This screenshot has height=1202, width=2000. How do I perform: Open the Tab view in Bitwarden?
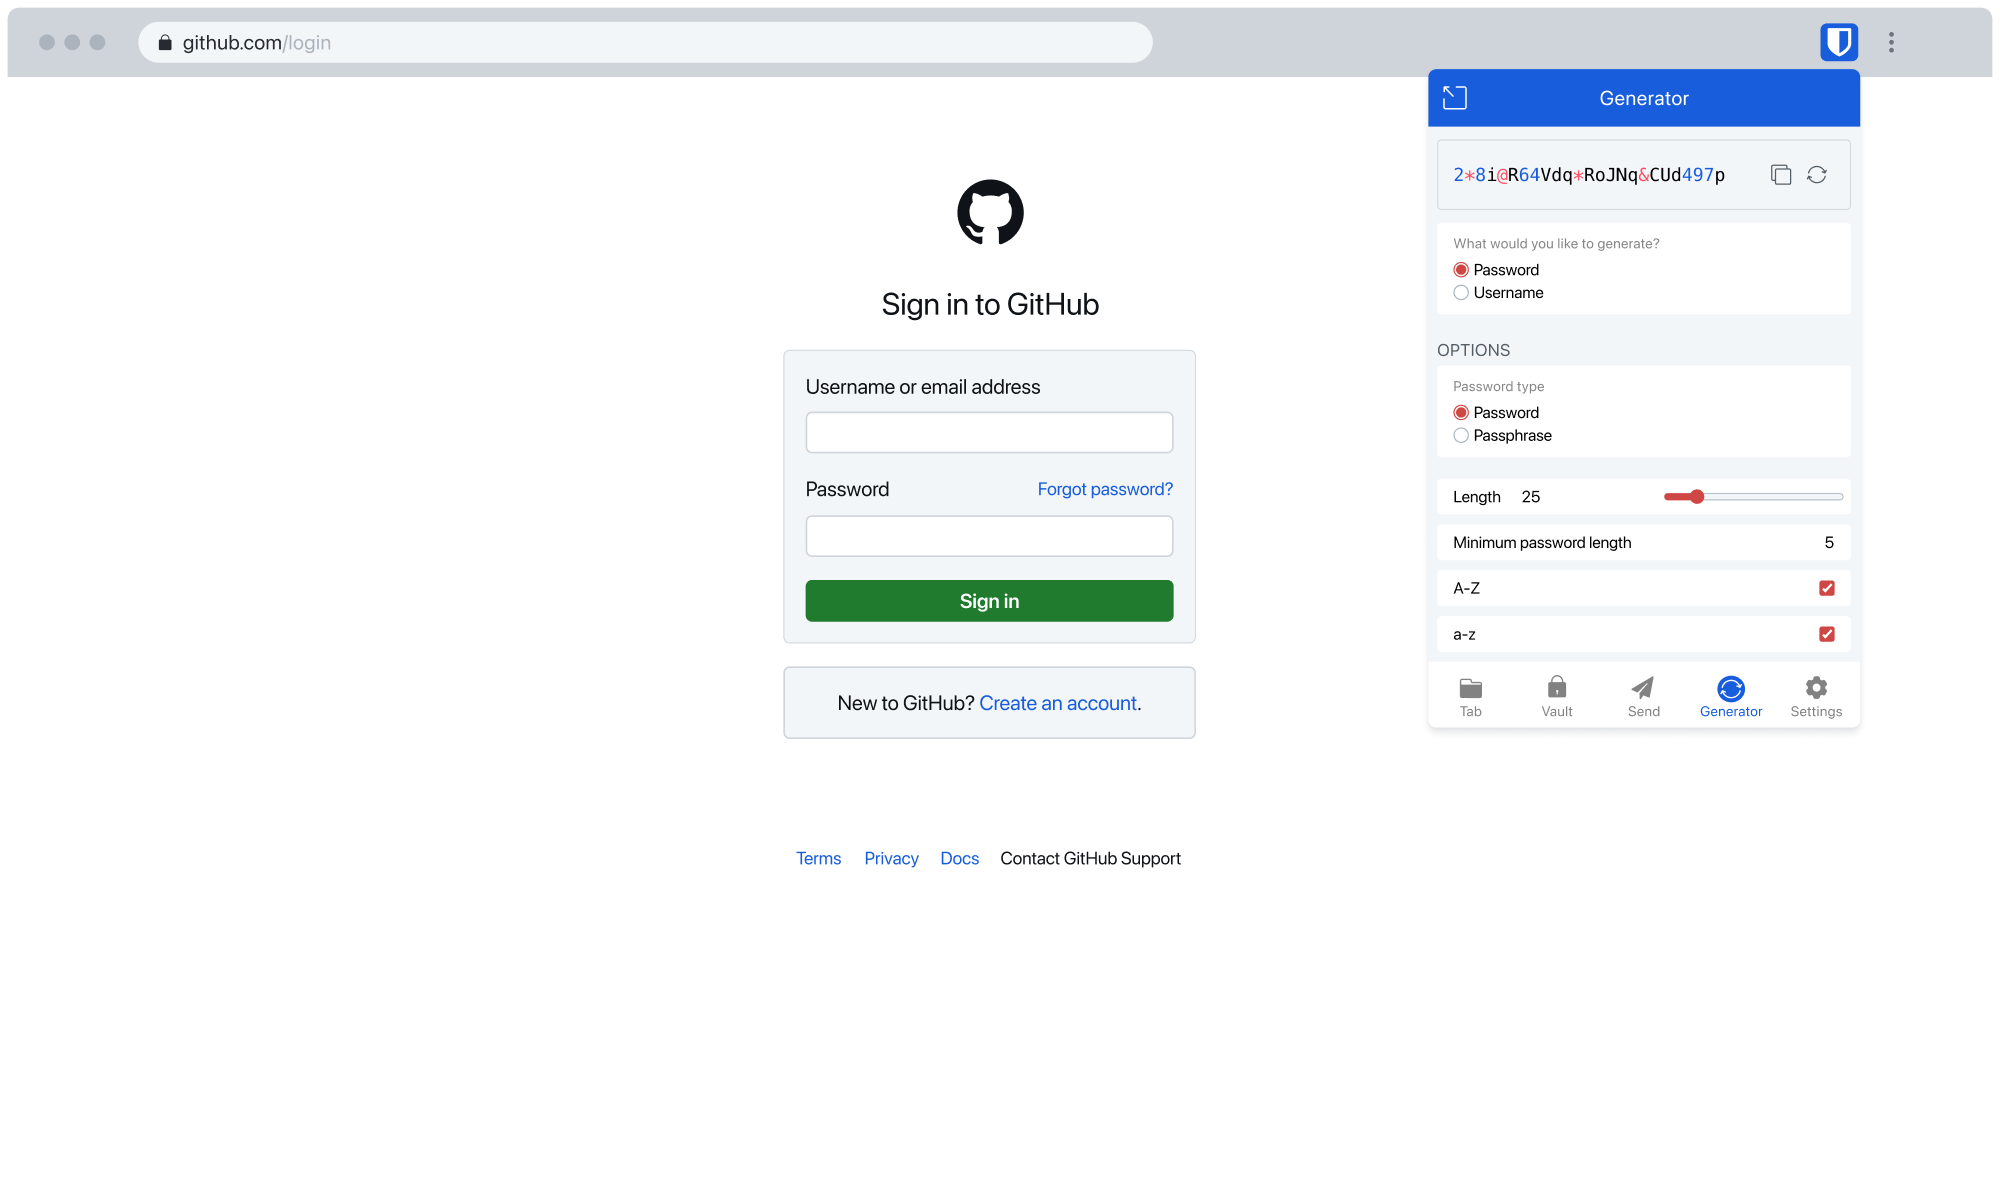tap(1470, 697)
